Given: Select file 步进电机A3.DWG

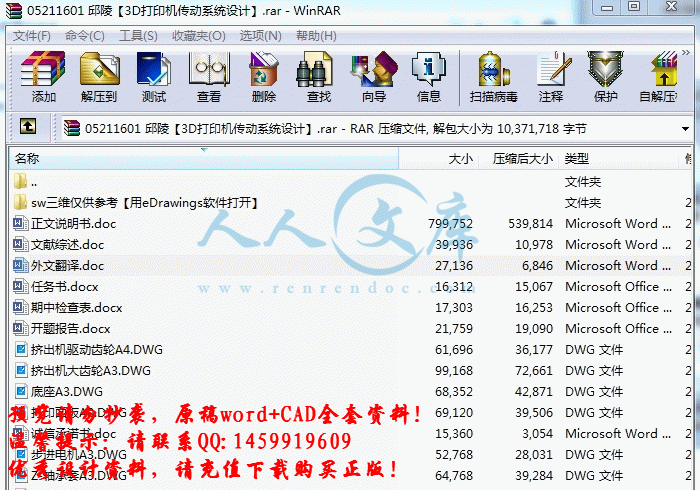Looking at the screenshot, I should 350,454.
